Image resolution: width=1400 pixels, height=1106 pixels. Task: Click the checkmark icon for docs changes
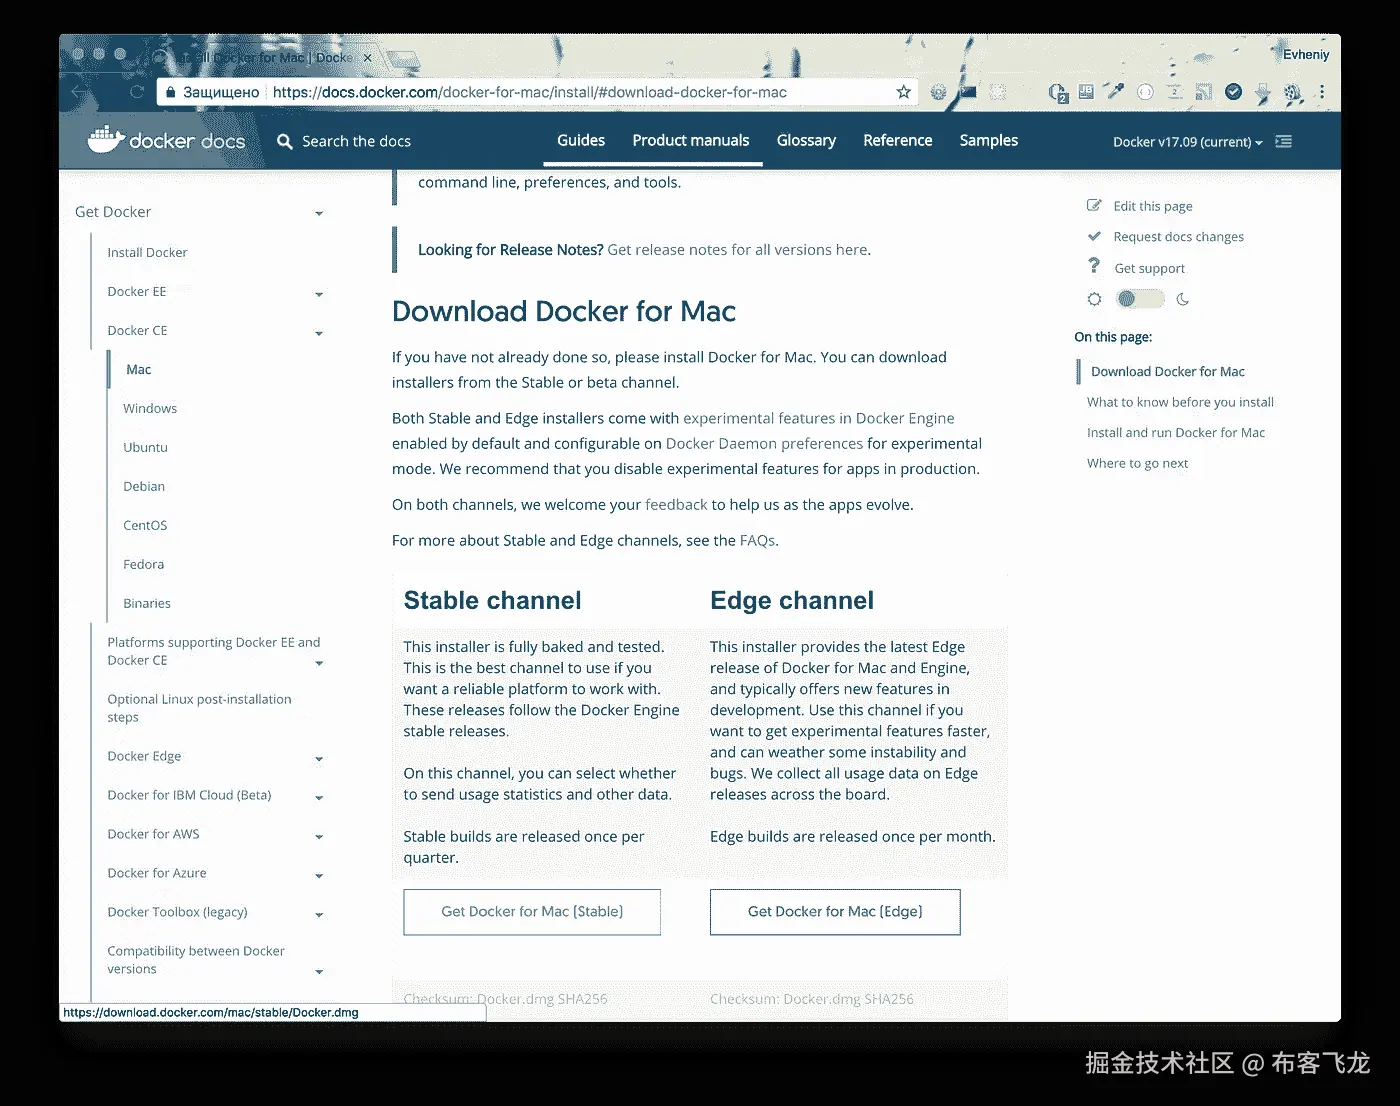coord(1094,236)
